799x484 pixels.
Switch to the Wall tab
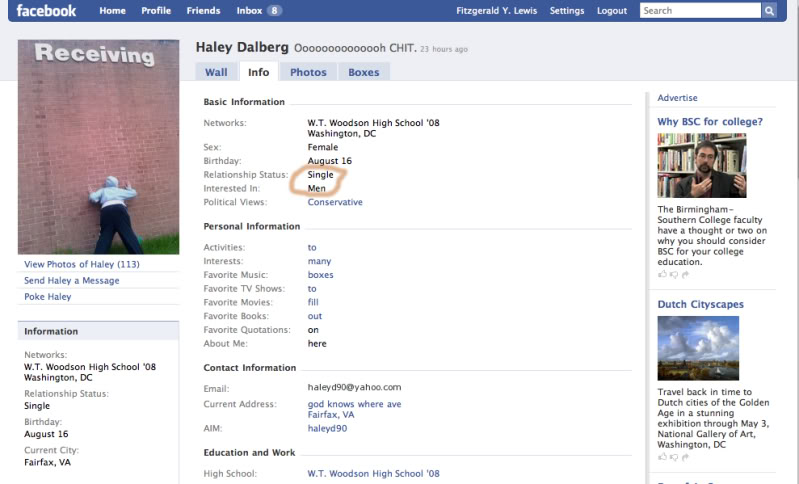pos(216,72)
